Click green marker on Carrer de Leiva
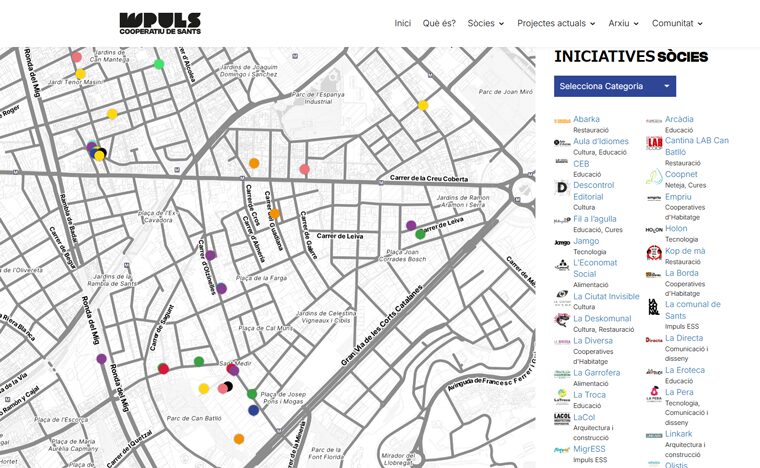 click(420, 234)
